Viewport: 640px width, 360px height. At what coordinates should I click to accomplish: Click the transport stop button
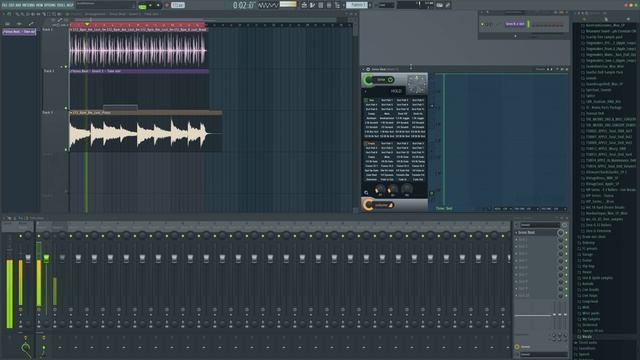point(158,5)
